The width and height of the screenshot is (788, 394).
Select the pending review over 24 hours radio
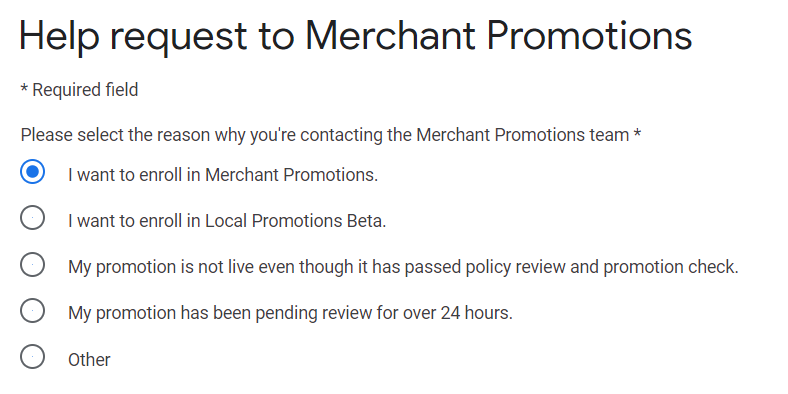pos(32,311)
